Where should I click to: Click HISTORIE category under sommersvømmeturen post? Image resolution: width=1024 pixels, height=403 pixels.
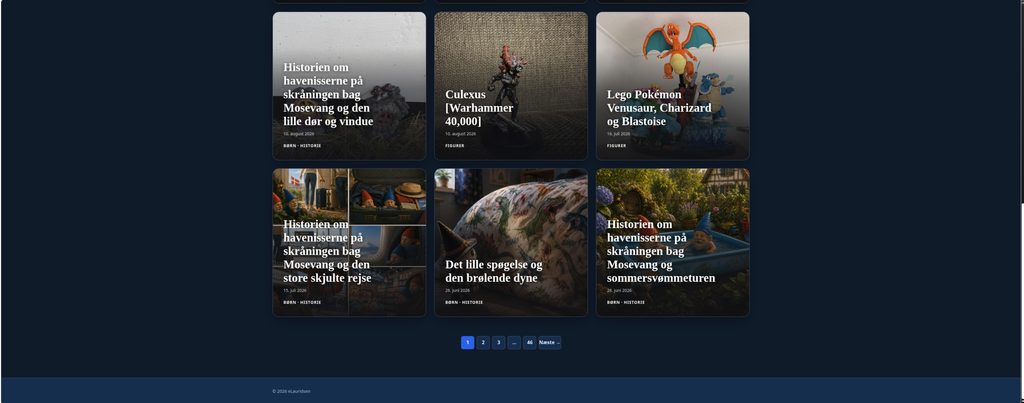634,302
